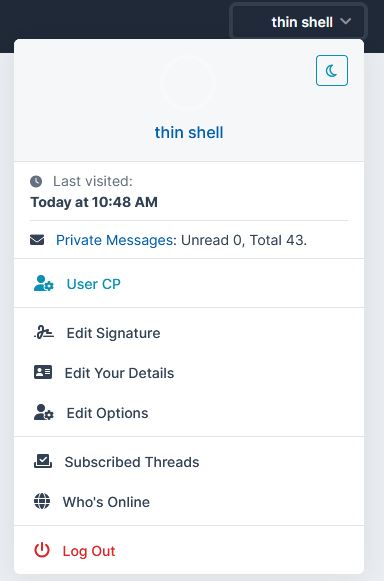Click the signature scribble icon
This screenshot has height=581, width=384.
point(44,332)
